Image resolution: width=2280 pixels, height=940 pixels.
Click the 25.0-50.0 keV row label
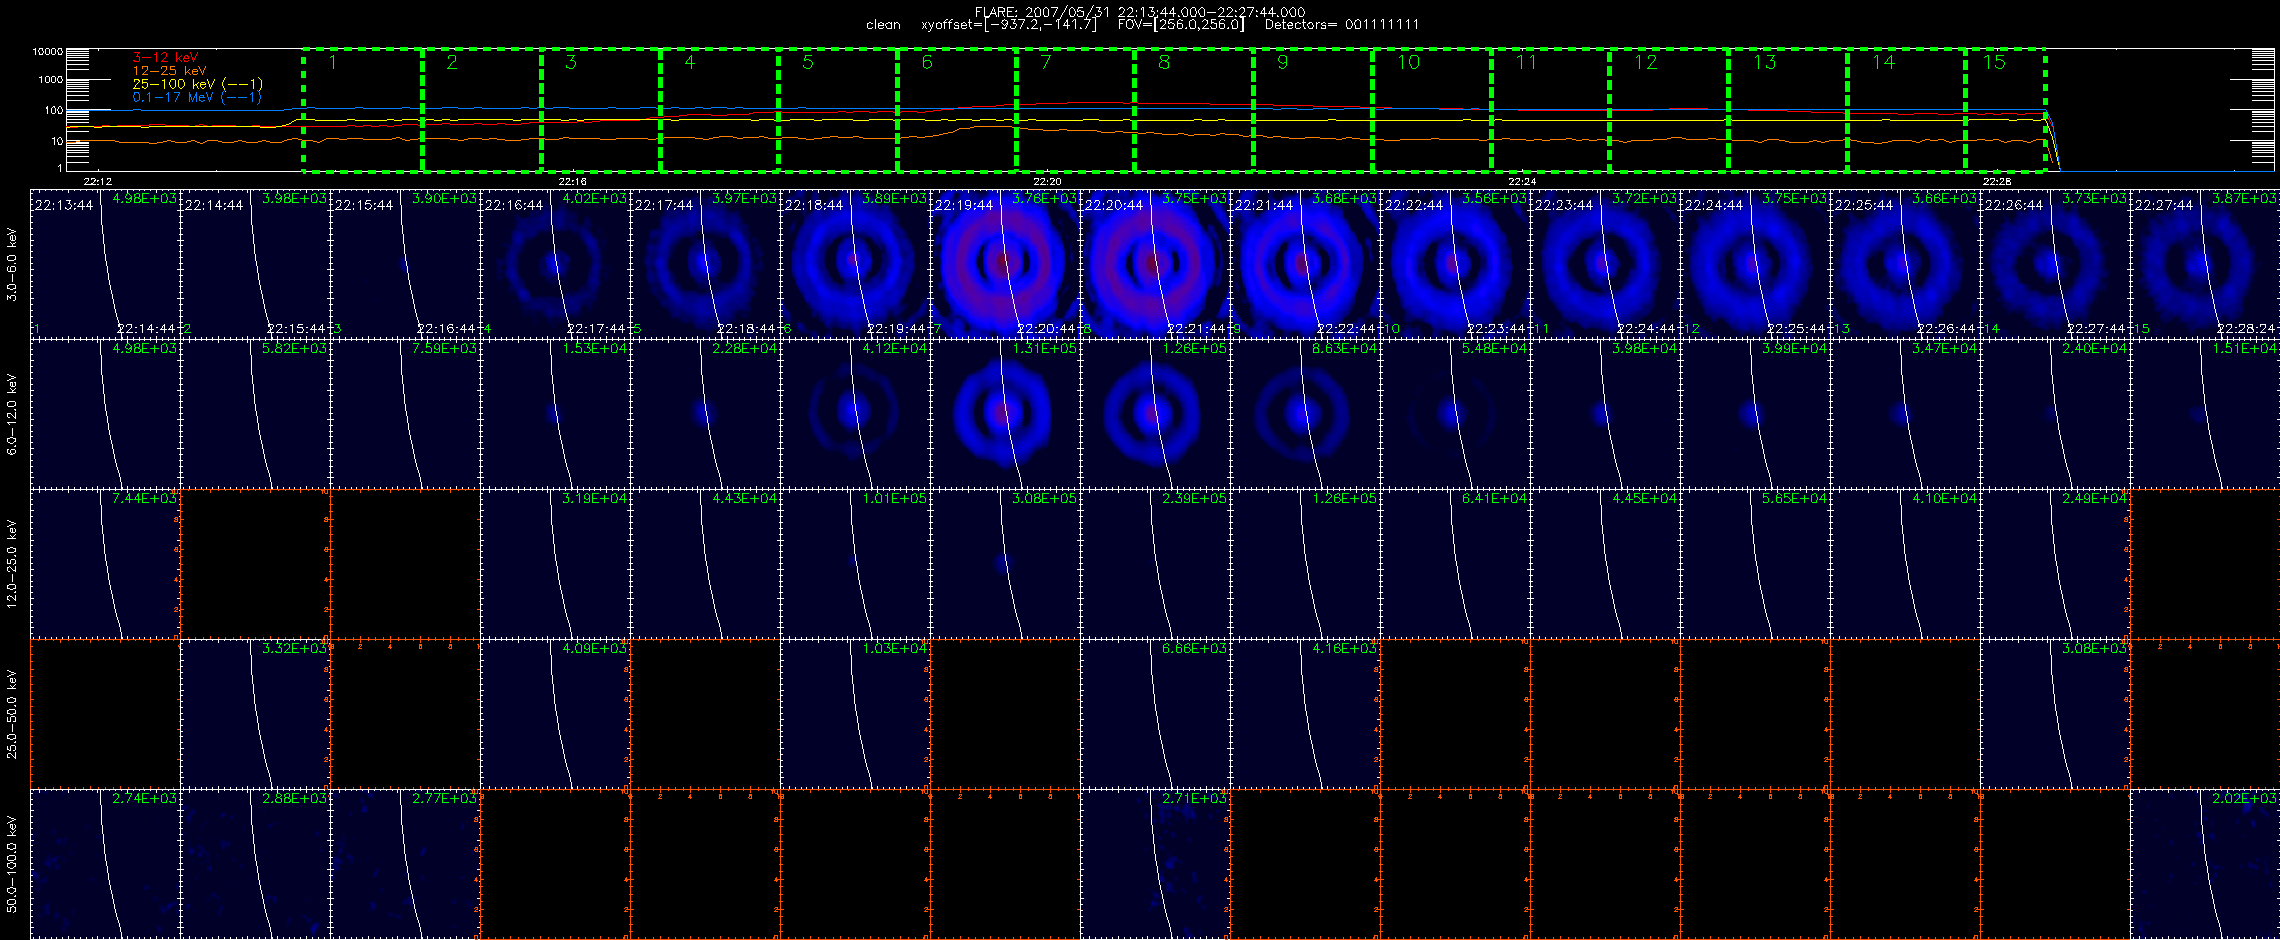(12, 714)
